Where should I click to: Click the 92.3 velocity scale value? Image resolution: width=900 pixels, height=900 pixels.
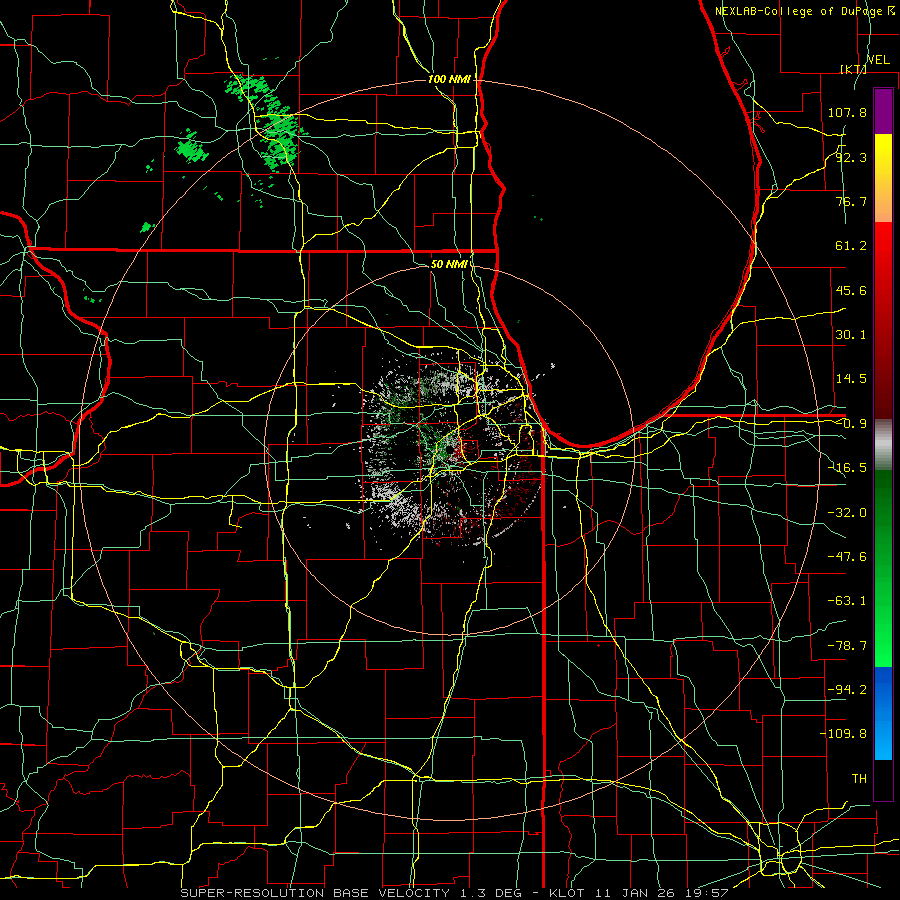851,157
